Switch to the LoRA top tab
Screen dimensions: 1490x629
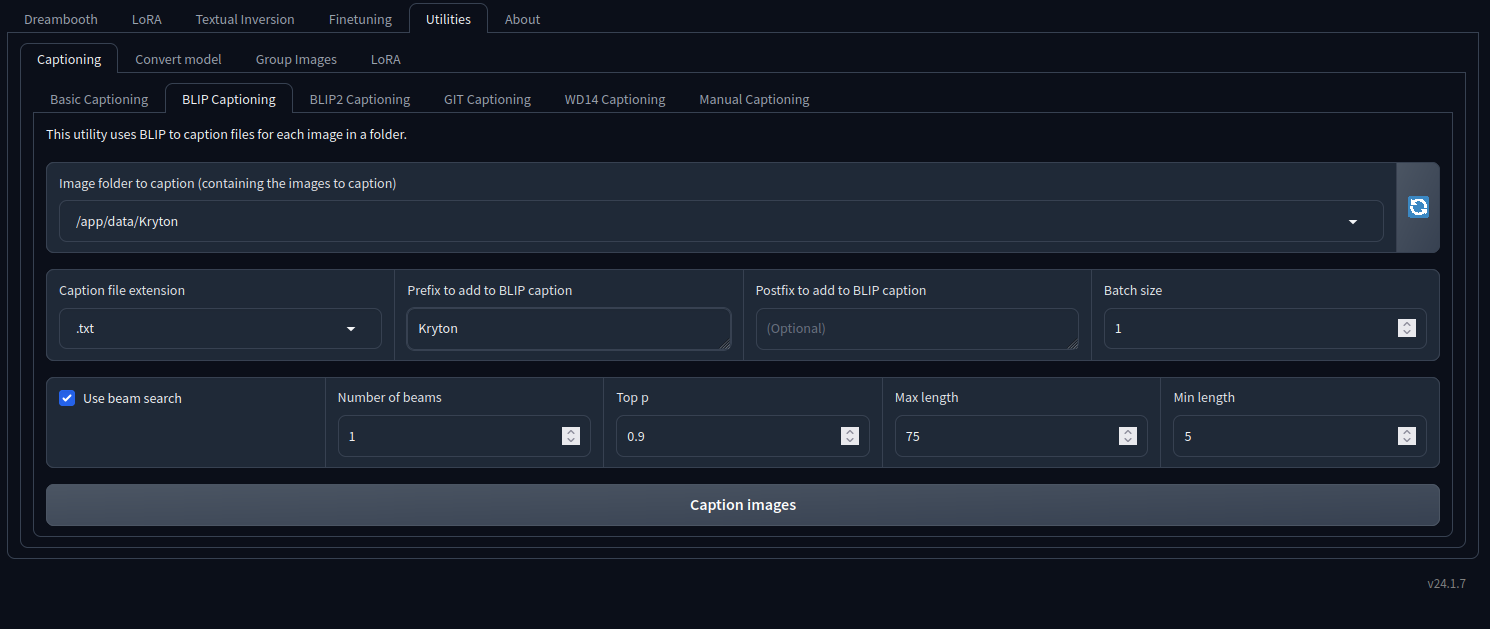click(x=146, y=19)
